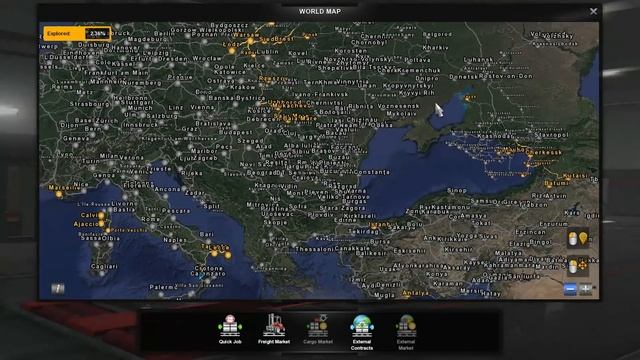The width and height of the screenshot is (640, 360).
Task: Select Pescara on the map
Action: tap(176, 211)
